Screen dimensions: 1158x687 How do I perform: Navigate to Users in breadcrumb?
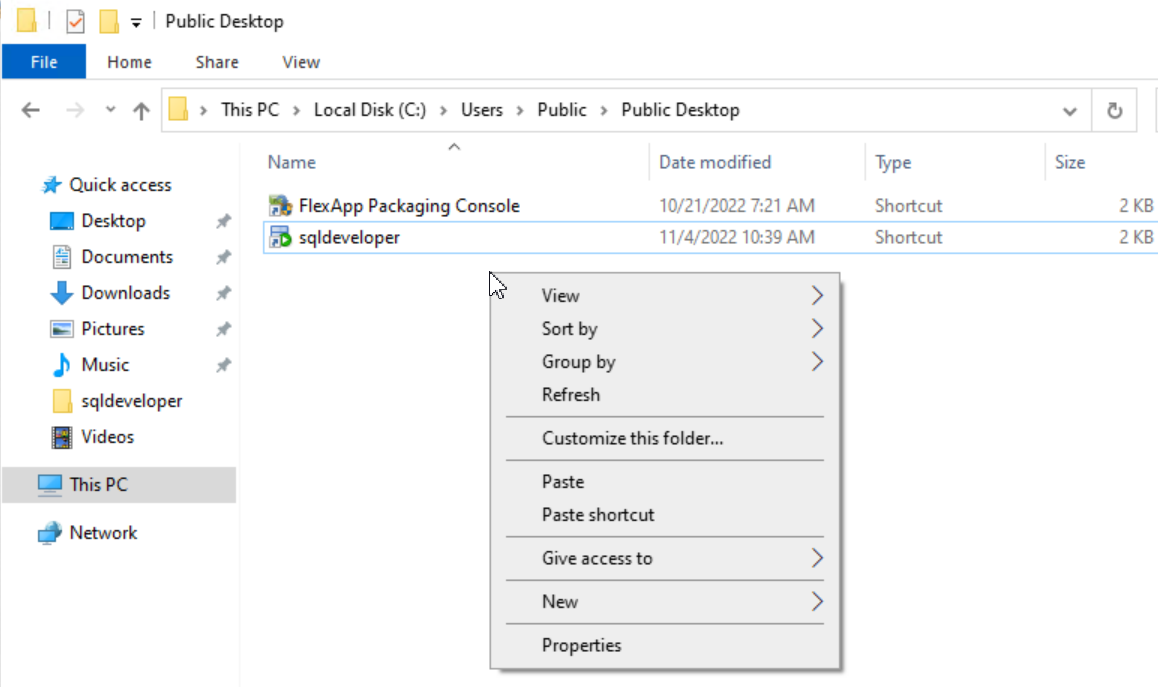(x=482, y=109)
